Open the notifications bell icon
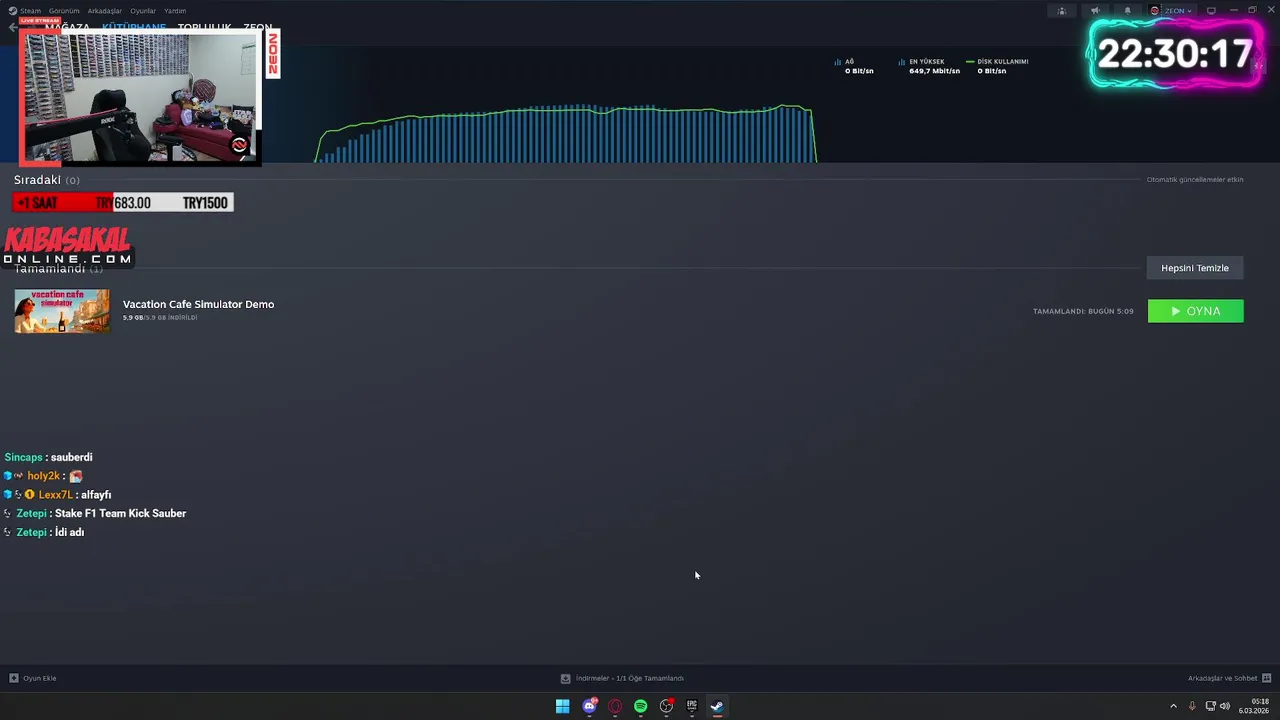Viewport: 1280px width, 720px height. click(x=1127, y=11)
